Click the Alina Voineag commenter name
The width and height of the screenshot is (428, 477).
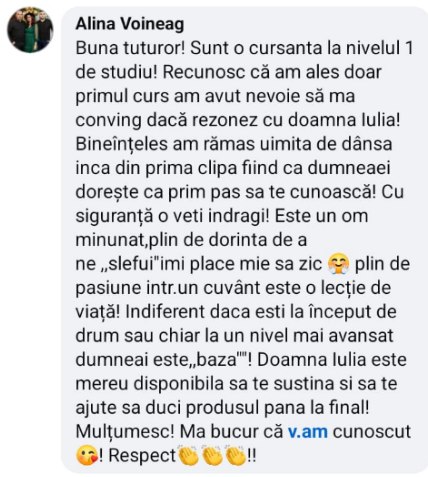[130, 24]
